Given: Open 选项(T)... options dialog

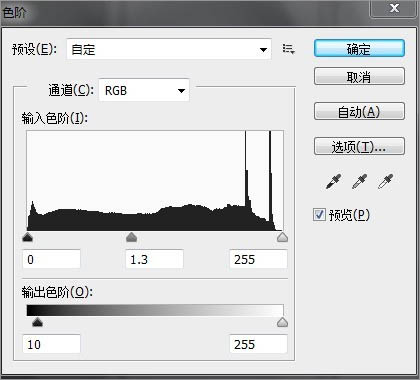Looking at the screenshot, I should 359,147.
